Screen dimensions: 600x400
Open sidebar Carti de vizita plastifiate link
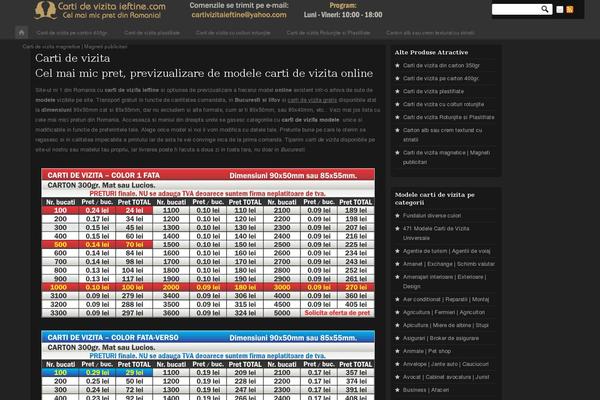click(433, 91)
